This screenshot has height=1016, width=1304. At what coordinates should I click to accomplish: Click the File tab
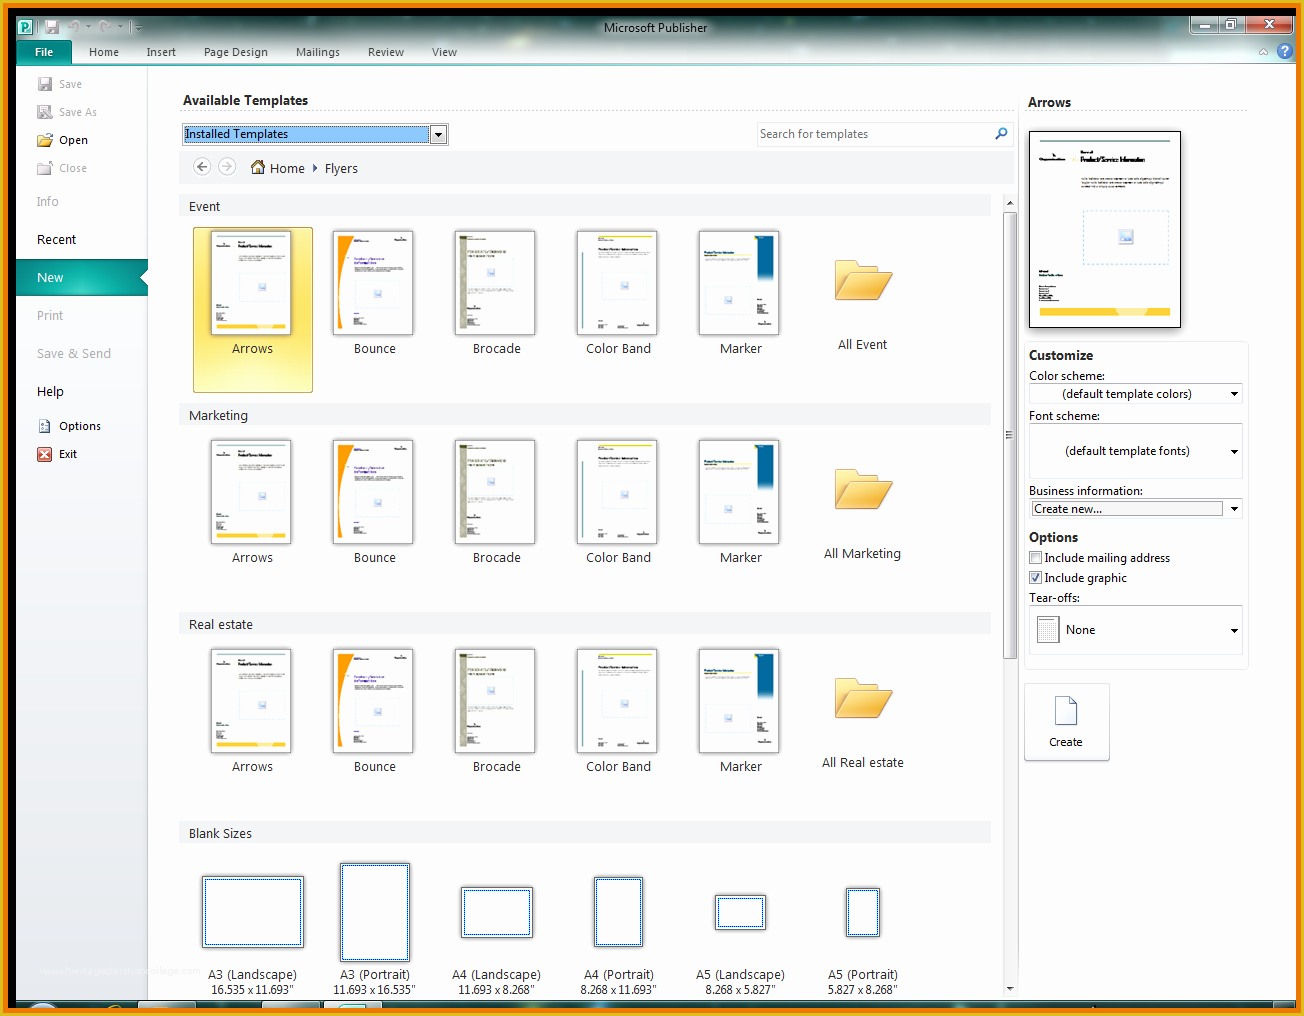44,52
